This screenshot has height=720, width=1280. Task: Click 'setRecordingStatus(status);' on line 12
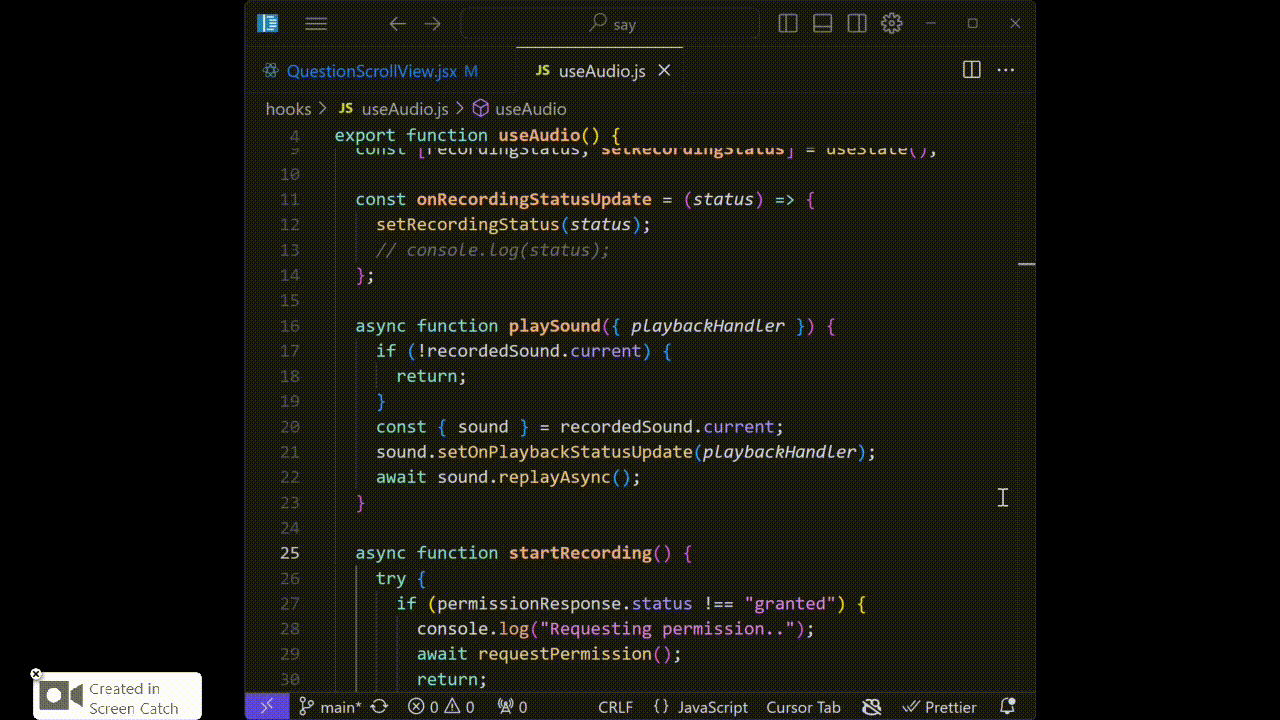(x=513, y=225)
